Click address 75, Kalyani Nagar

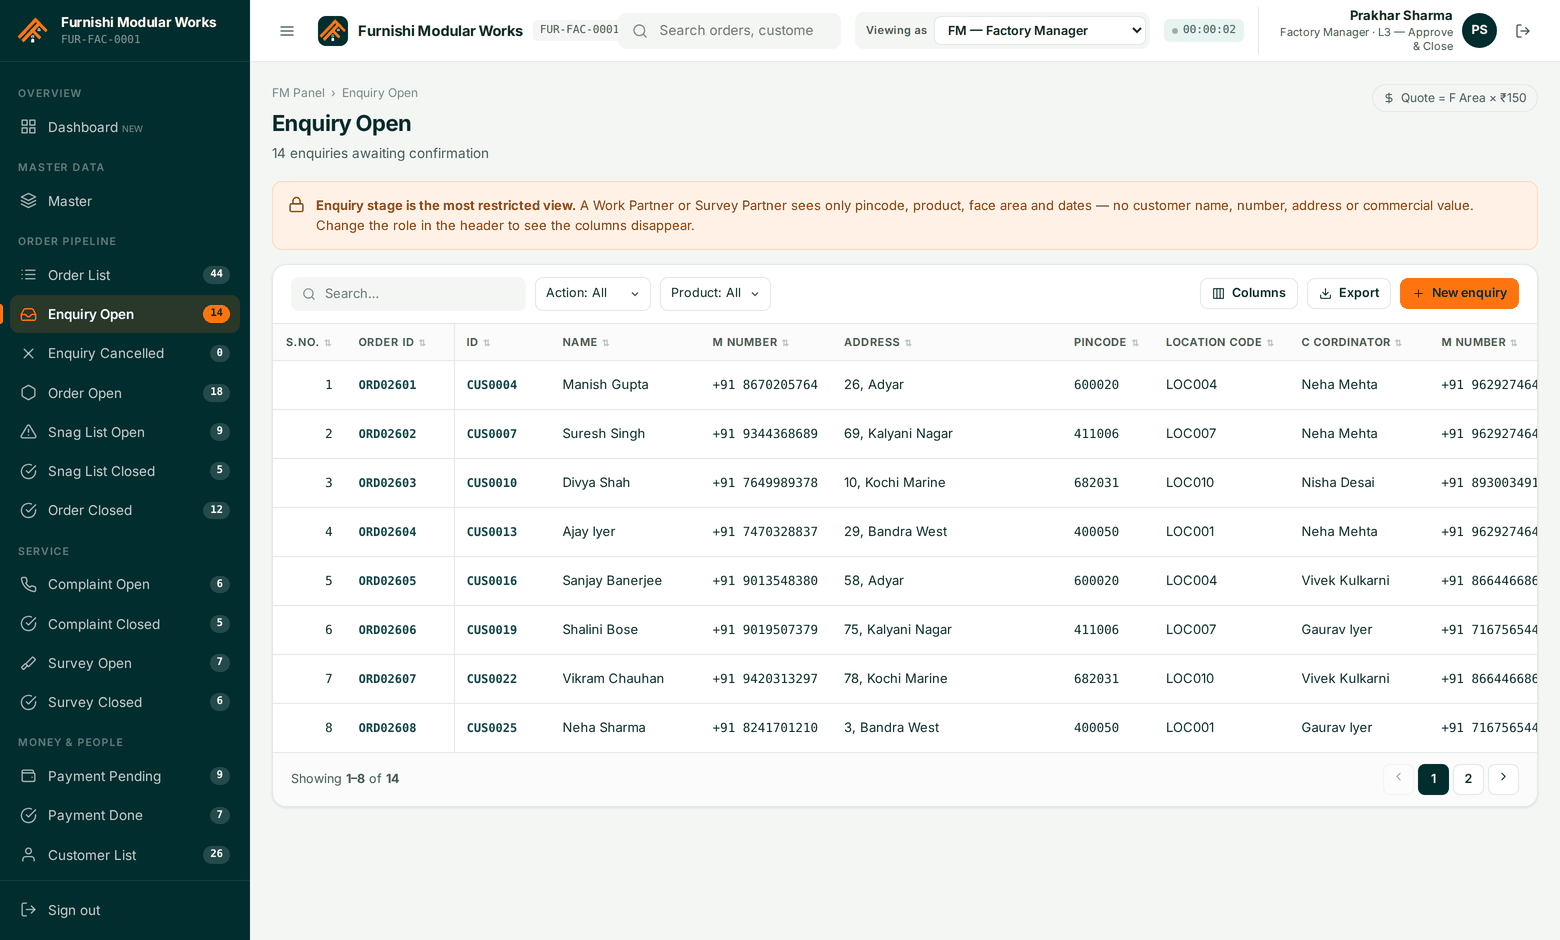tap(898, 629)
